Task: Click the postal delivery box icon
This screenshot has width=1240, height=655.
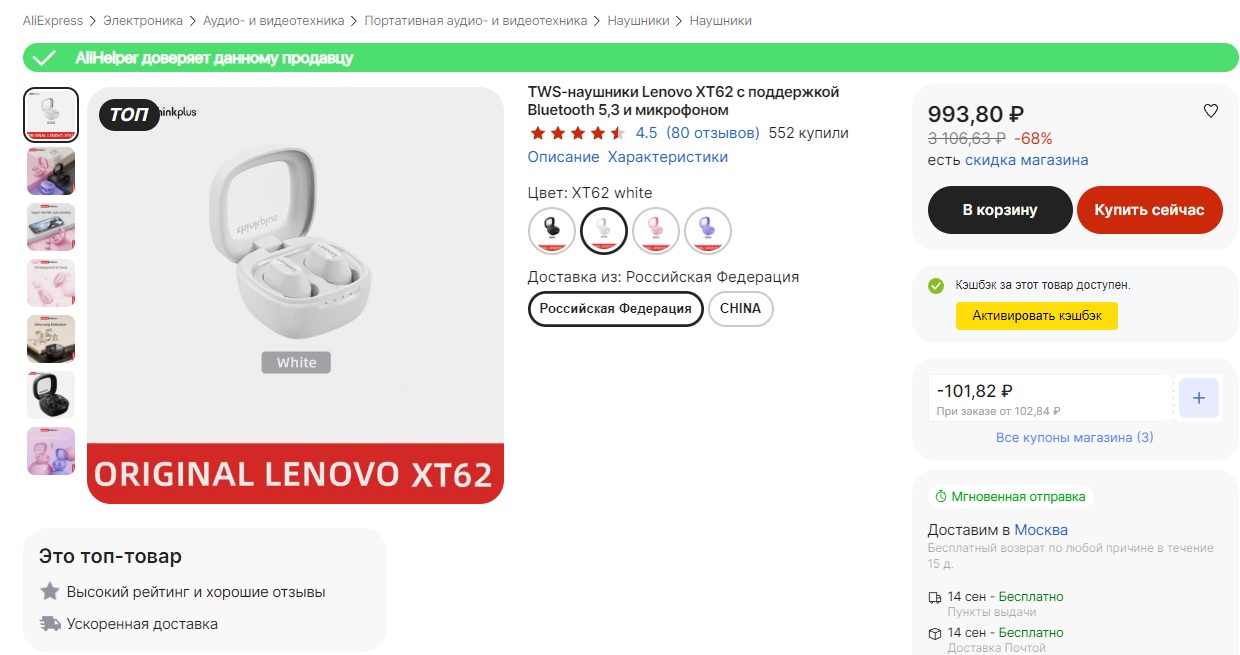Action: click(935, 633)
